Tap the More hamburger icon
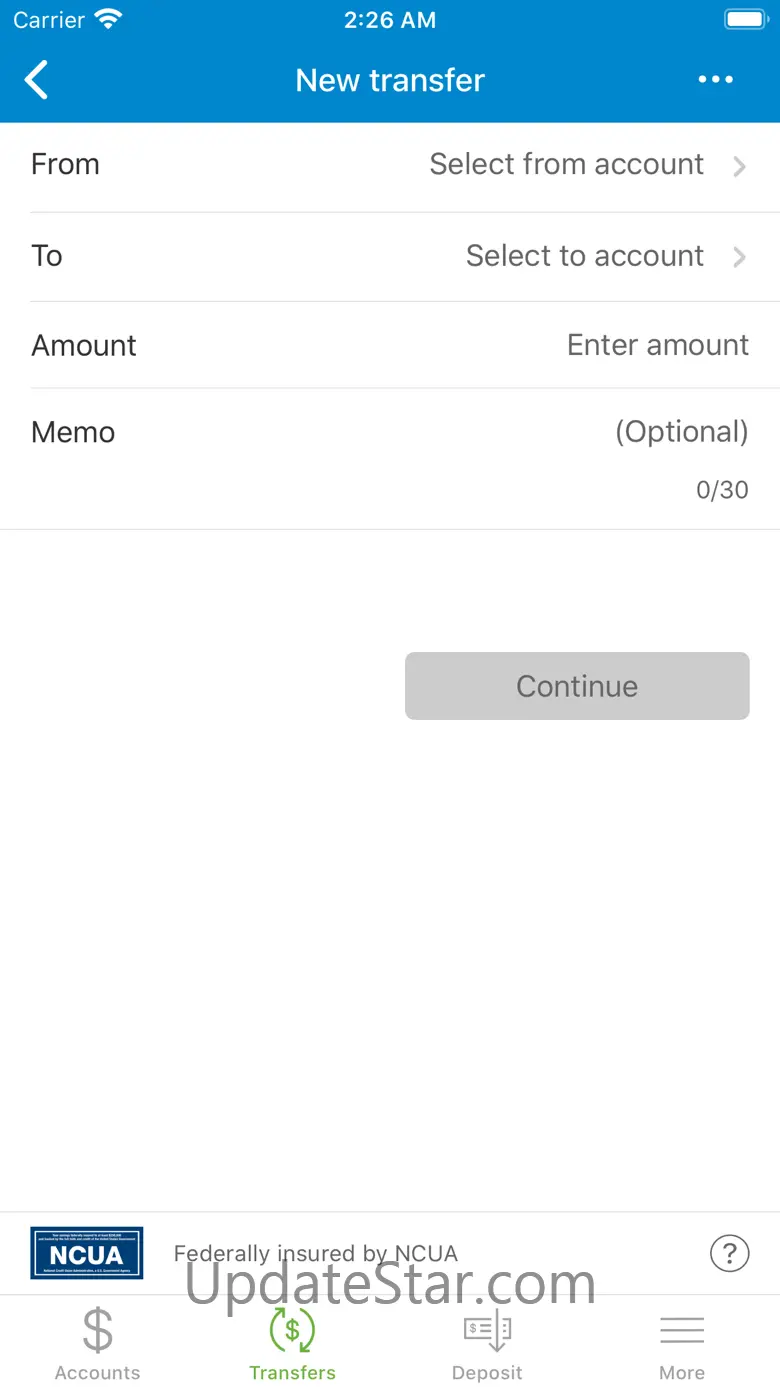Viewport: 780px width, 1387px height. click(682, 1330)
